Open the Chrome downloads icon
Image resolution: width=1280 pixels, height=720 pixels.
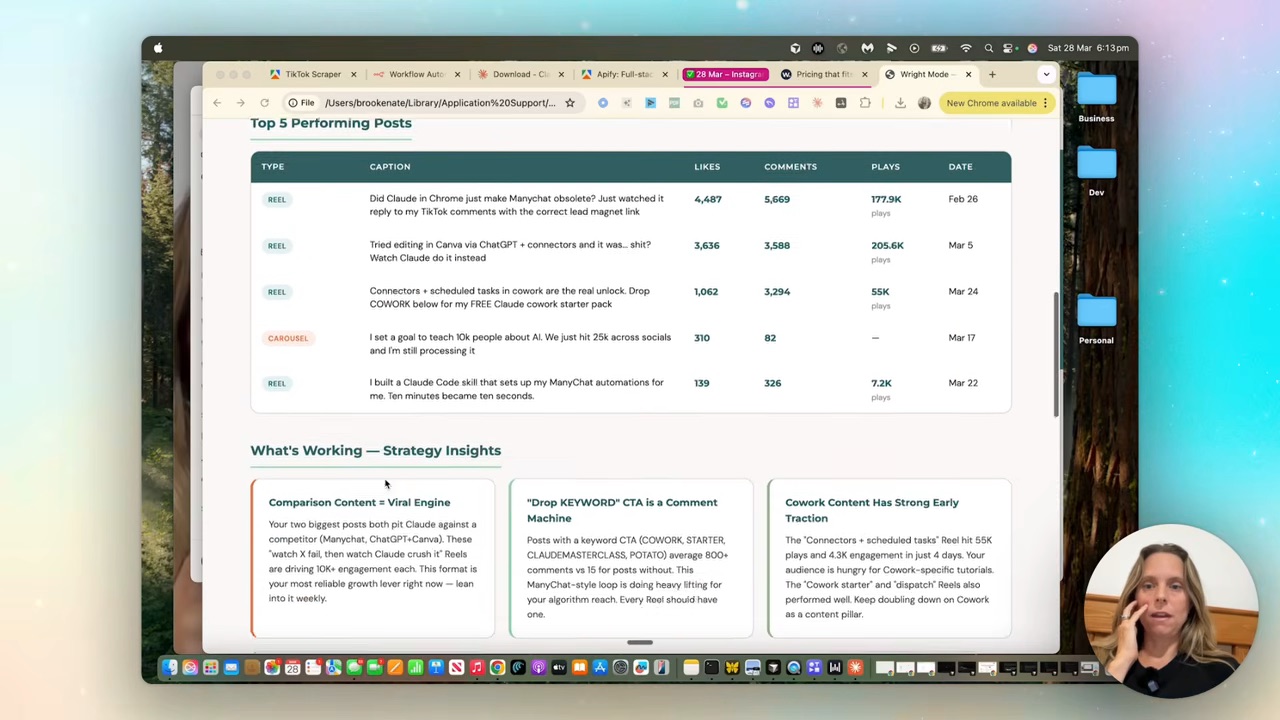click(x=900, y=103)
